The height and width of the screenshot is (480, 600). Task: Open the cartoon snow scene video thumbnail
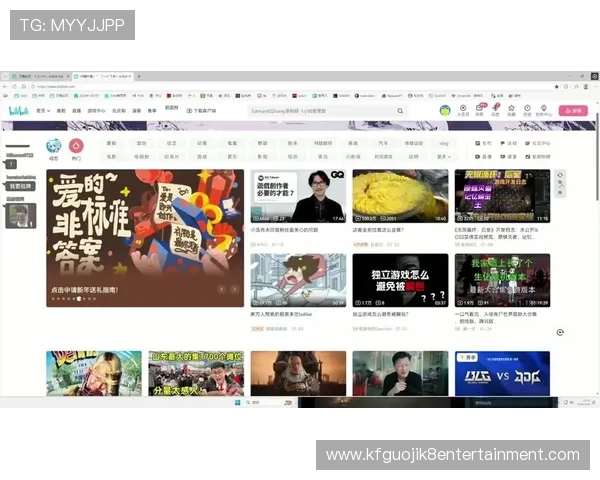[298, 280]
